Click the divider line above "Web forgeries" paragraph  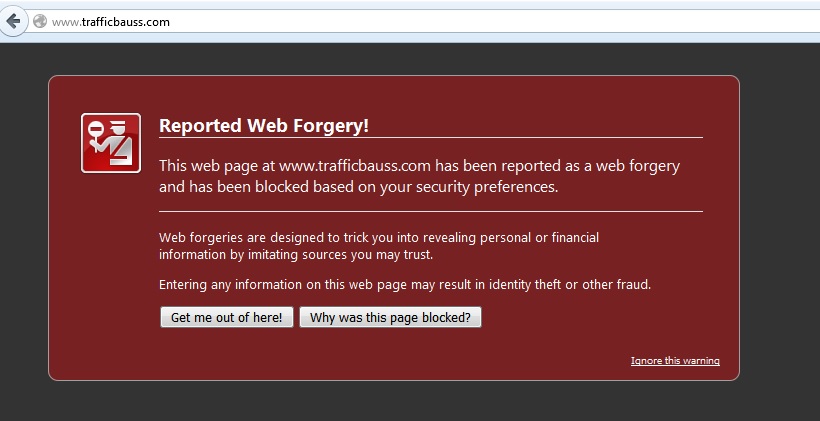click(431, 211)
